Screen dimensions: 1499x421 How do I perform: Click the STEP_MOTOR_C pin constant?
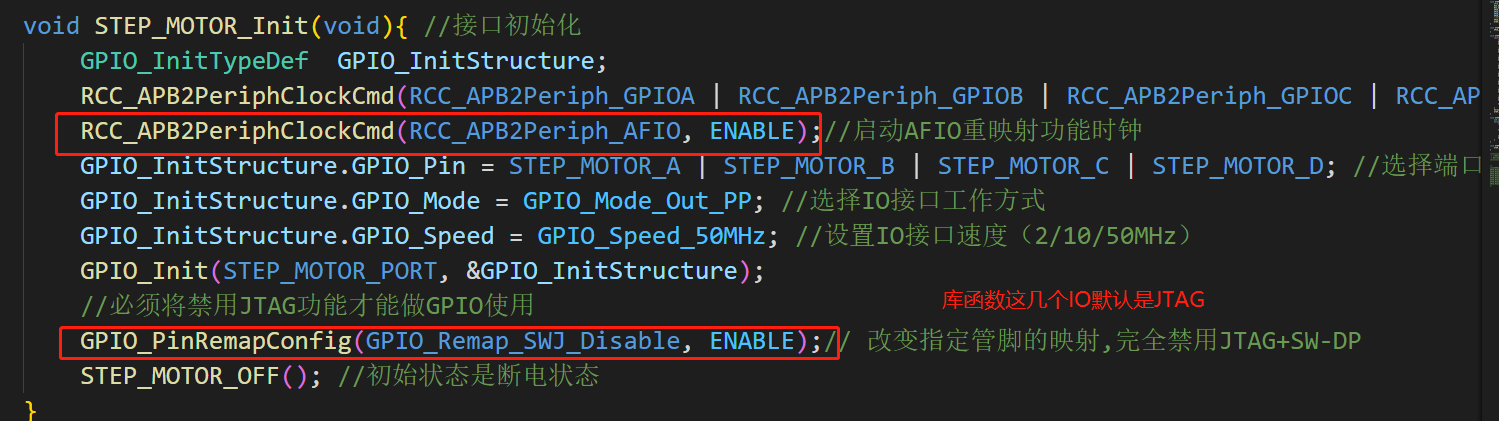pyautogui.click(x=1023, y=165)
